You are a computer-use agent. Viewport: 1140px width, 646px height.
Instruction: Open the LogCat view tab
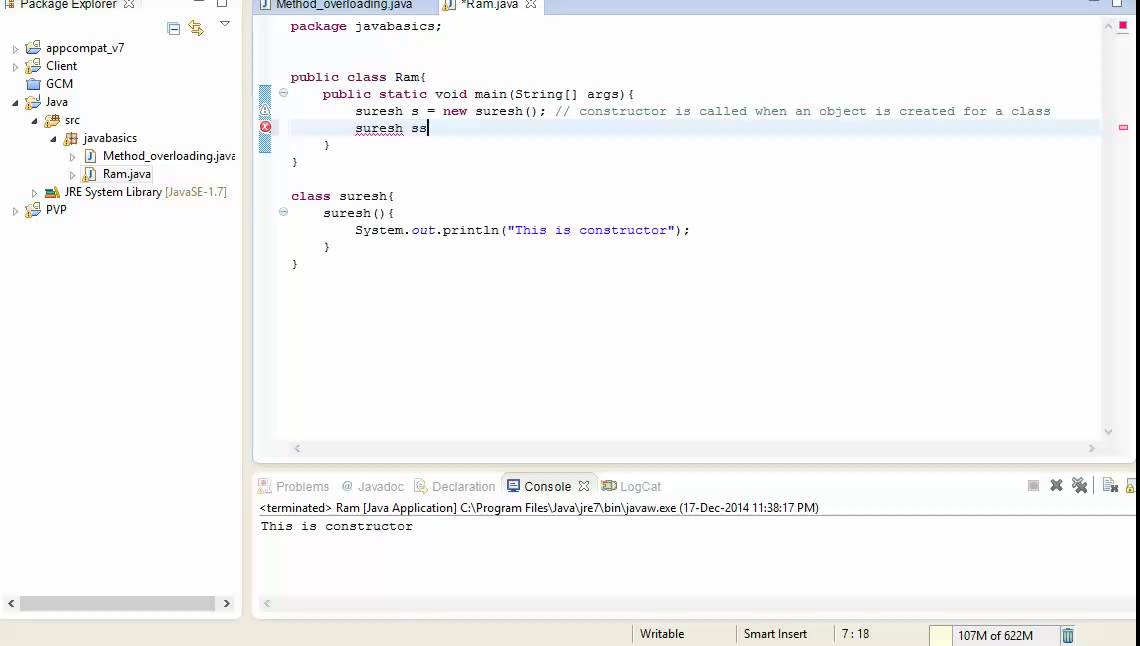(x=632, y=486)
